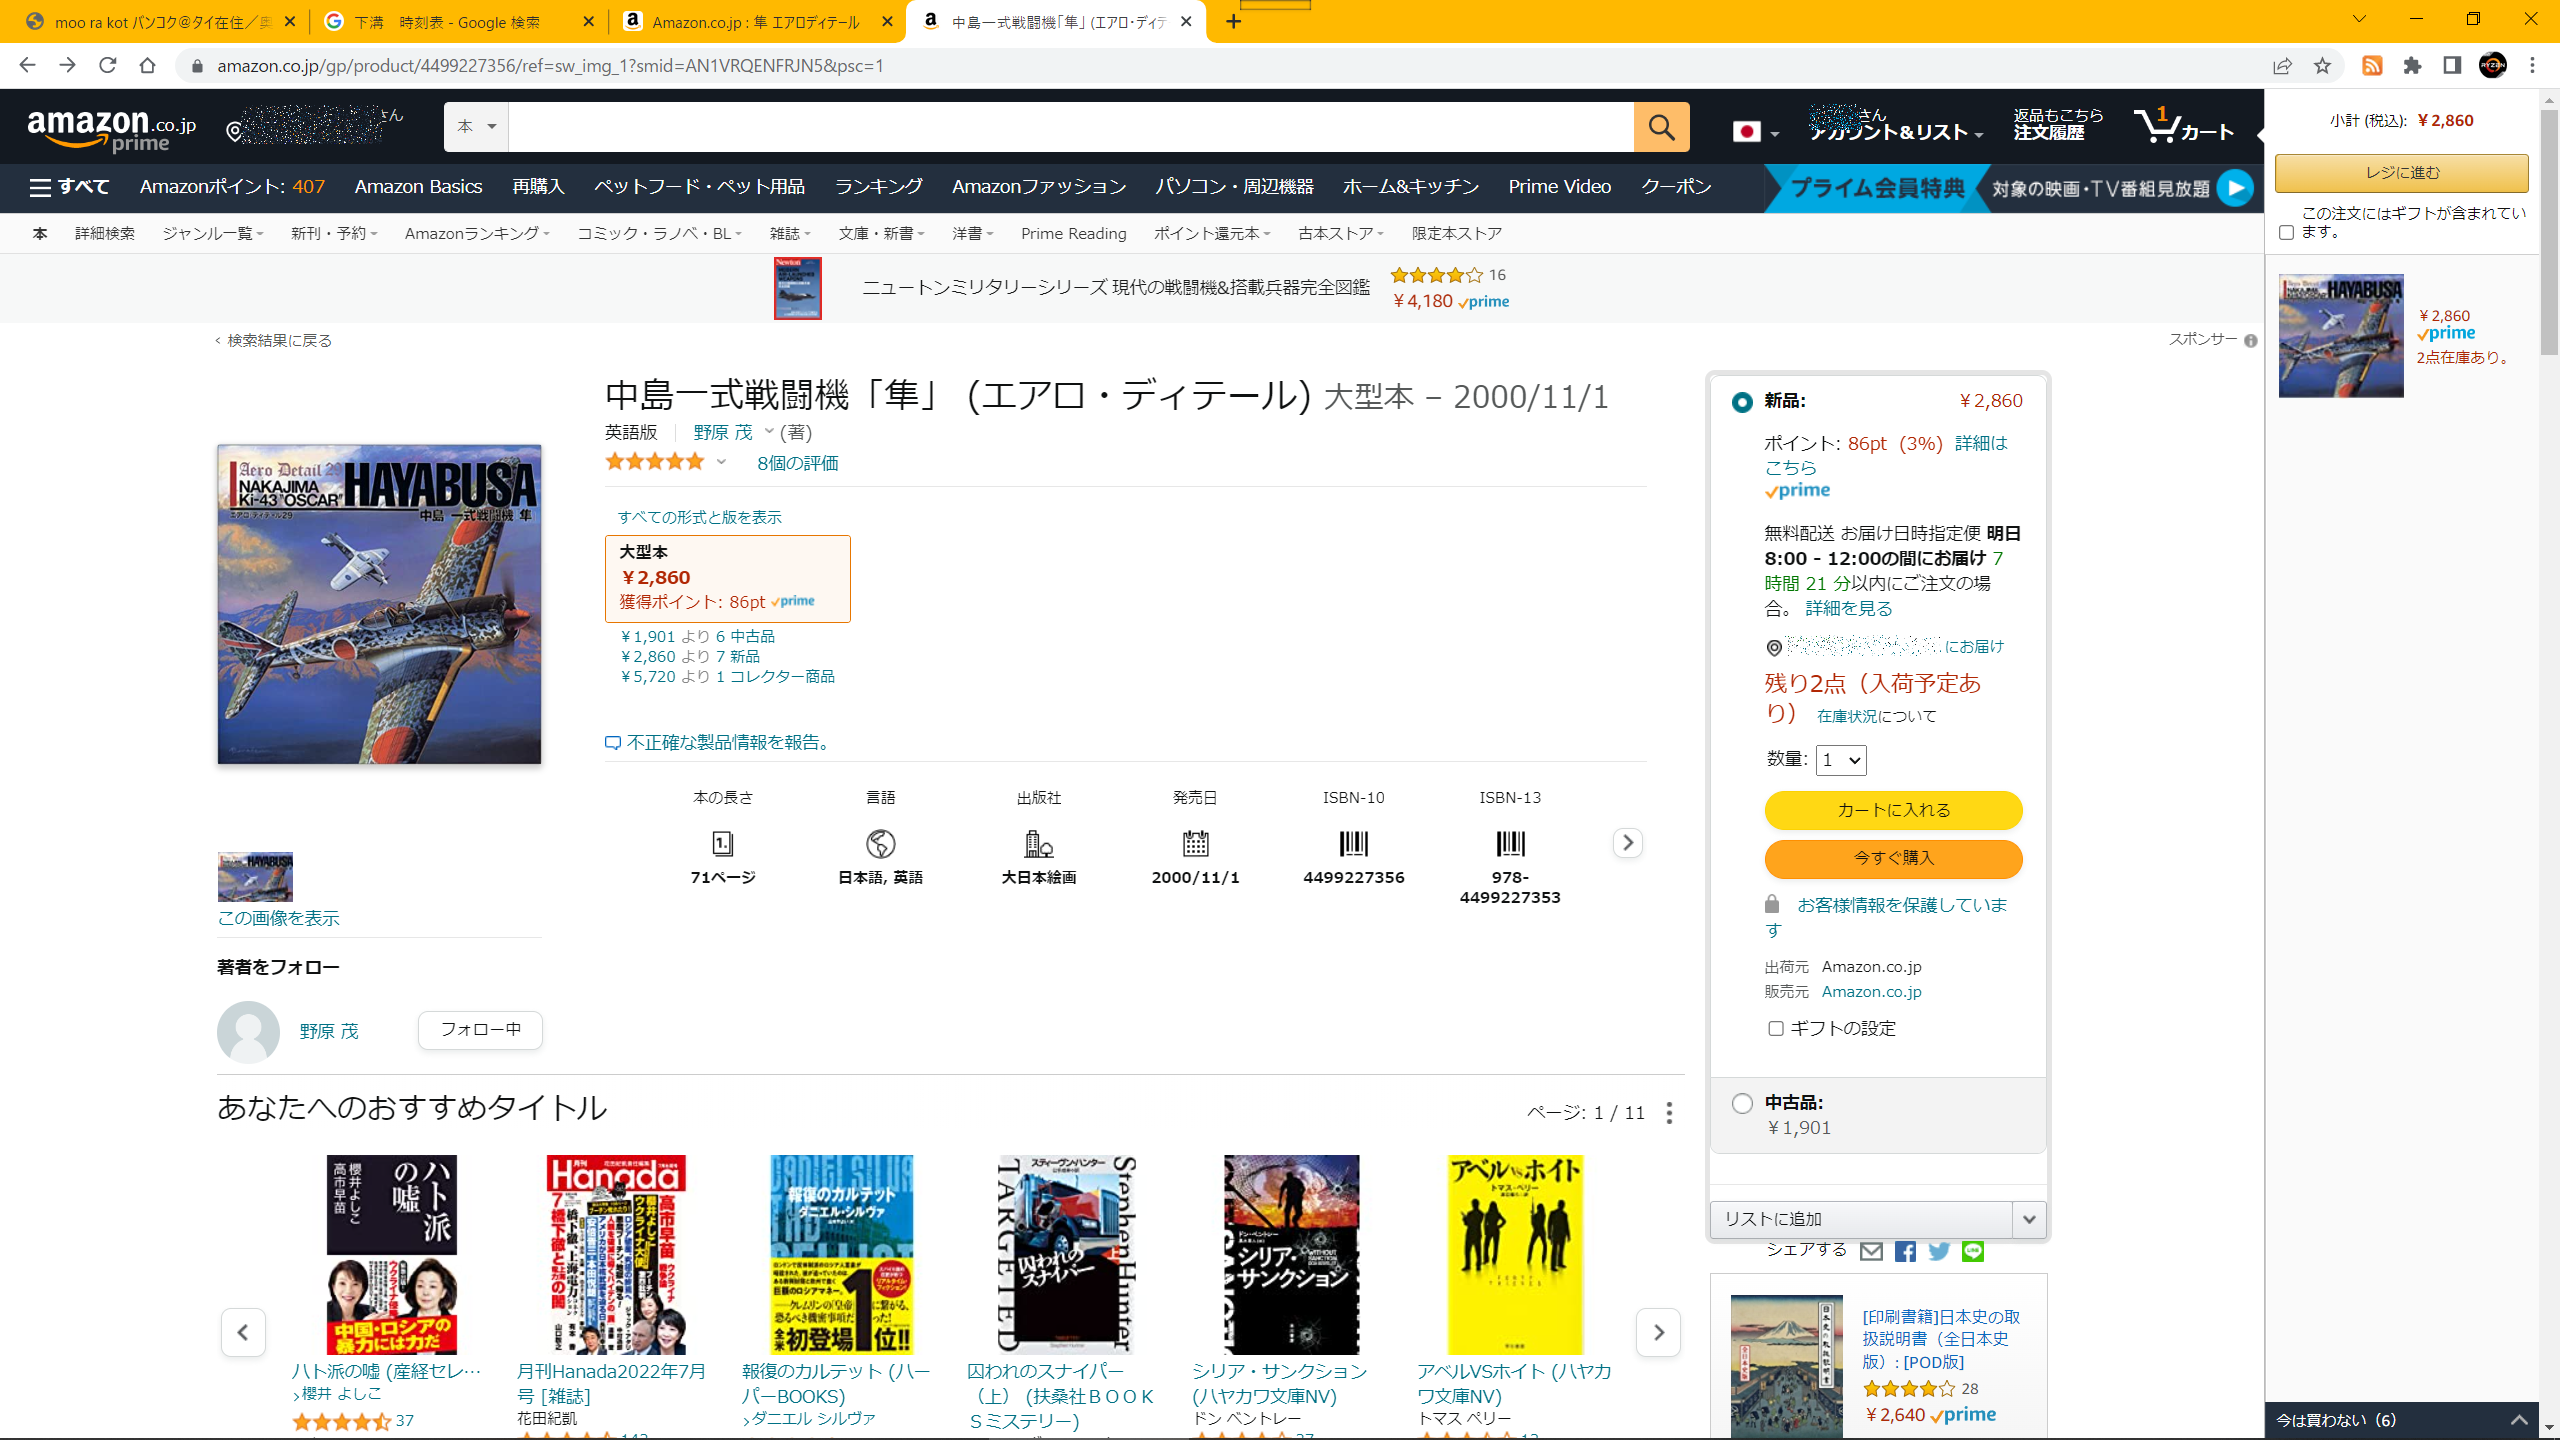Viewport: 2560px width, 1440px height.
Task: Reload the page in Chrome
Action: coord(107,66)
